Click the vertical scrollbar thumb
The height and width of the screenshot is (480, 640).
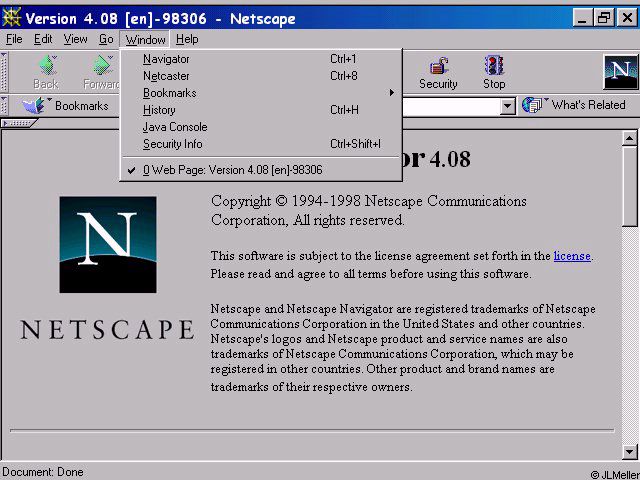click(629, 186)
